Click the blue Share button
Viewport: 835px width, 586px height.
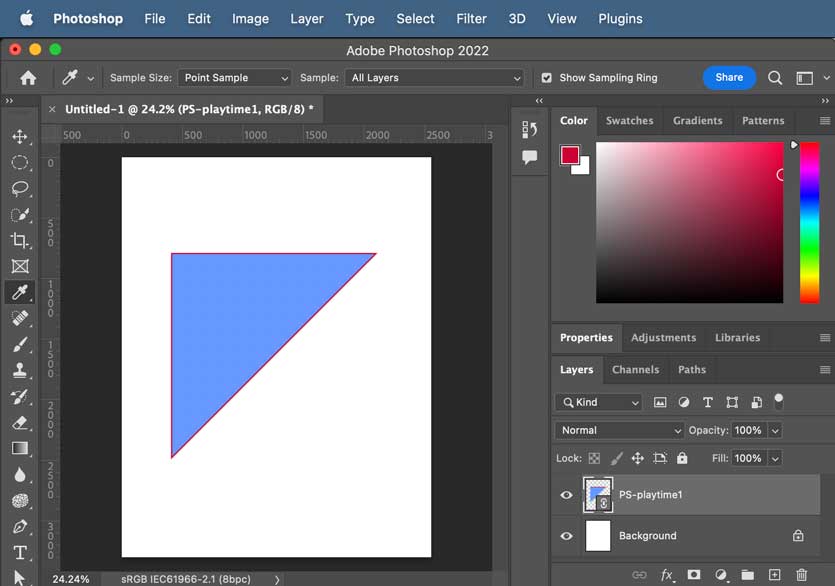(x=729, y=78)
